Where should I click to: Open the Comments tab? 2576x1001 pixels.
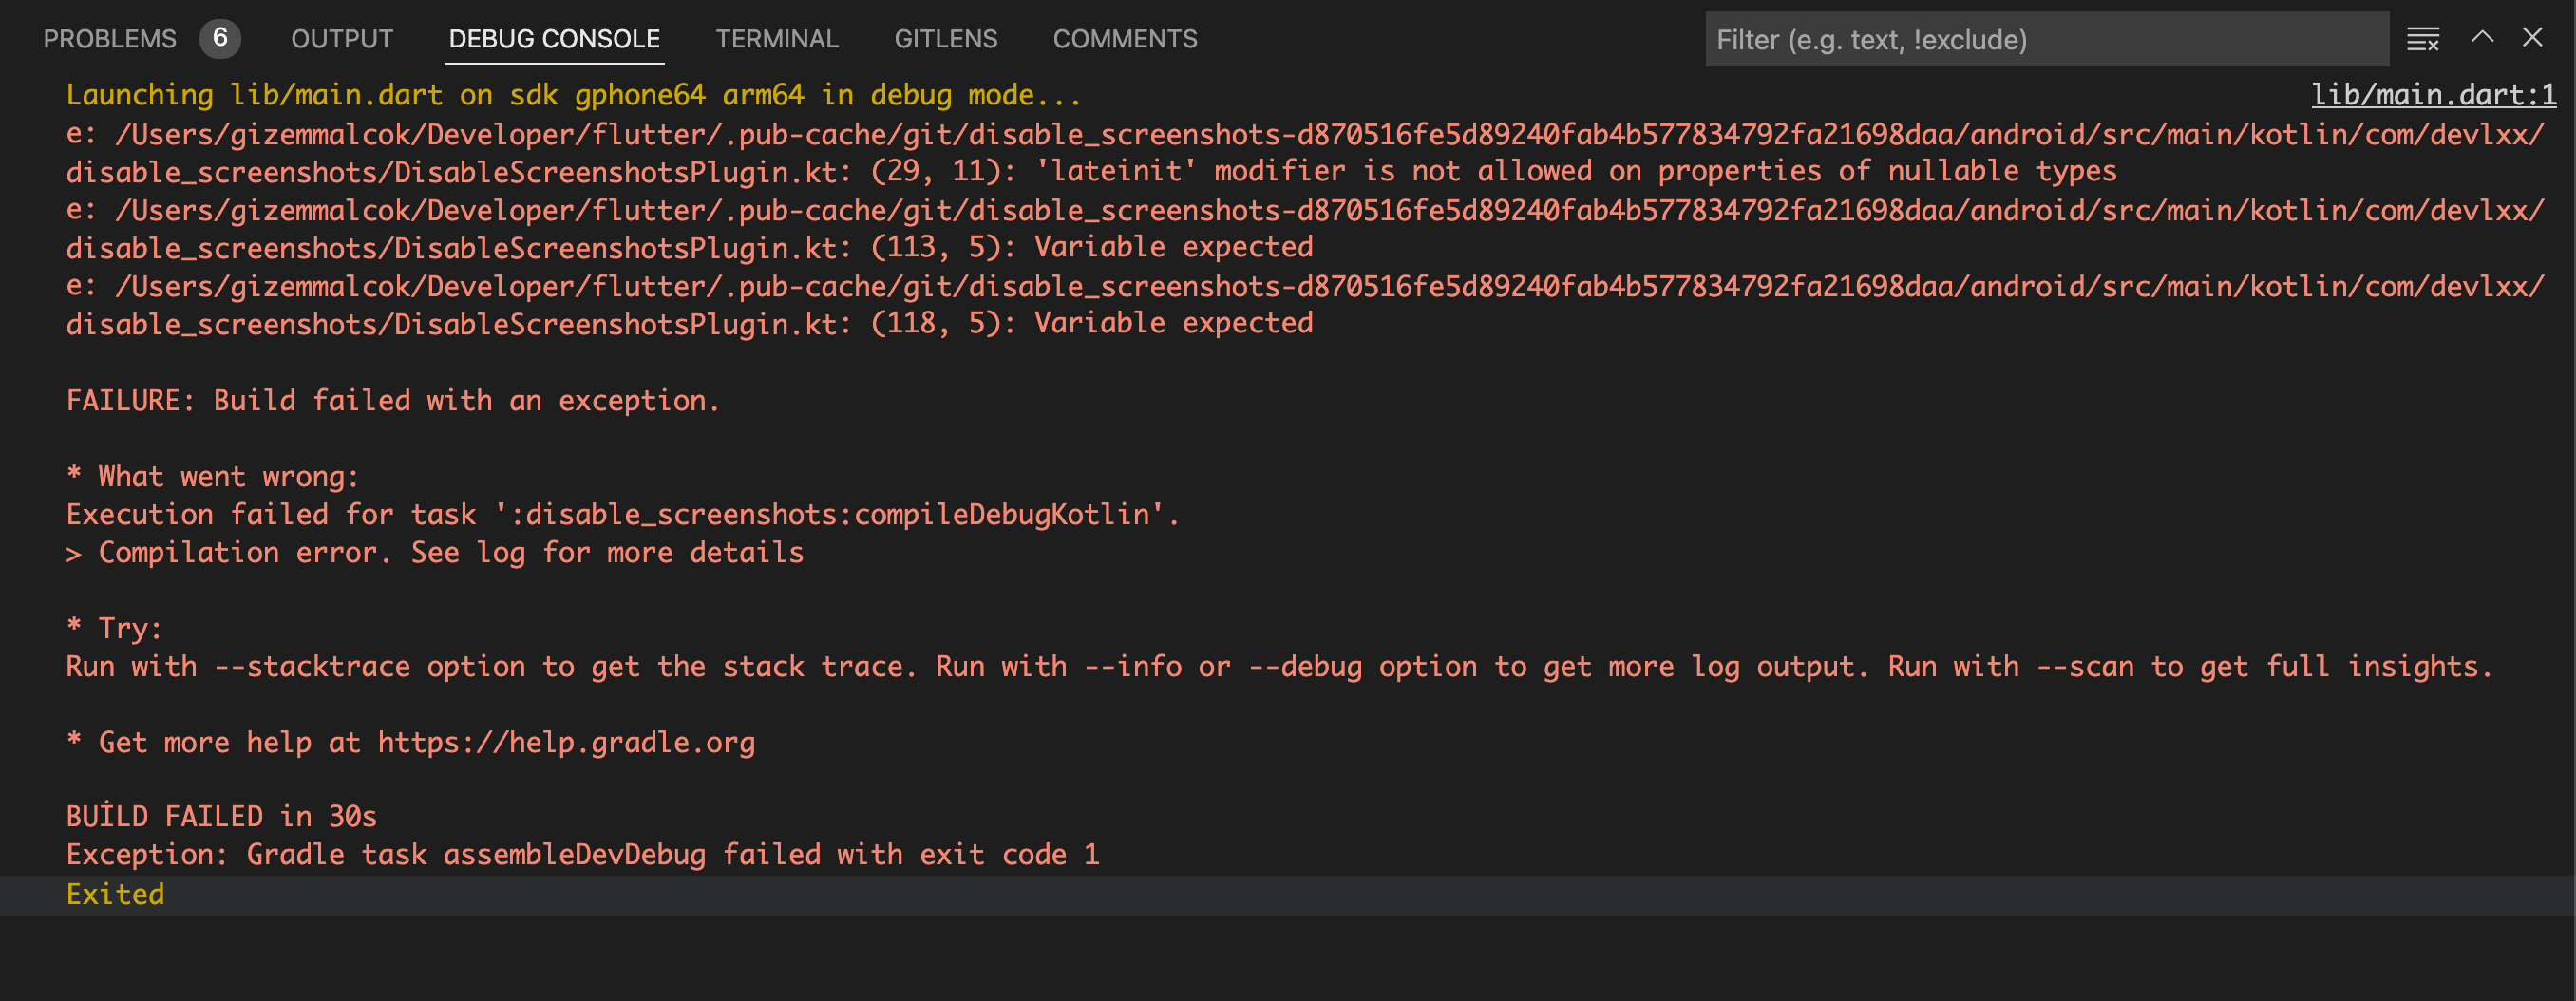click(1125, 39)
